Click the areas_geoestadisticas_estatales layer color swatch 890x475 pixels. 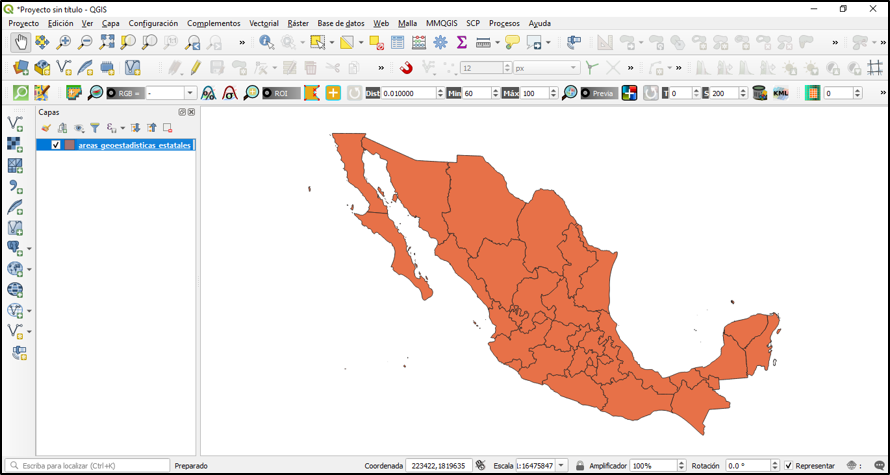tap(69, 145)
